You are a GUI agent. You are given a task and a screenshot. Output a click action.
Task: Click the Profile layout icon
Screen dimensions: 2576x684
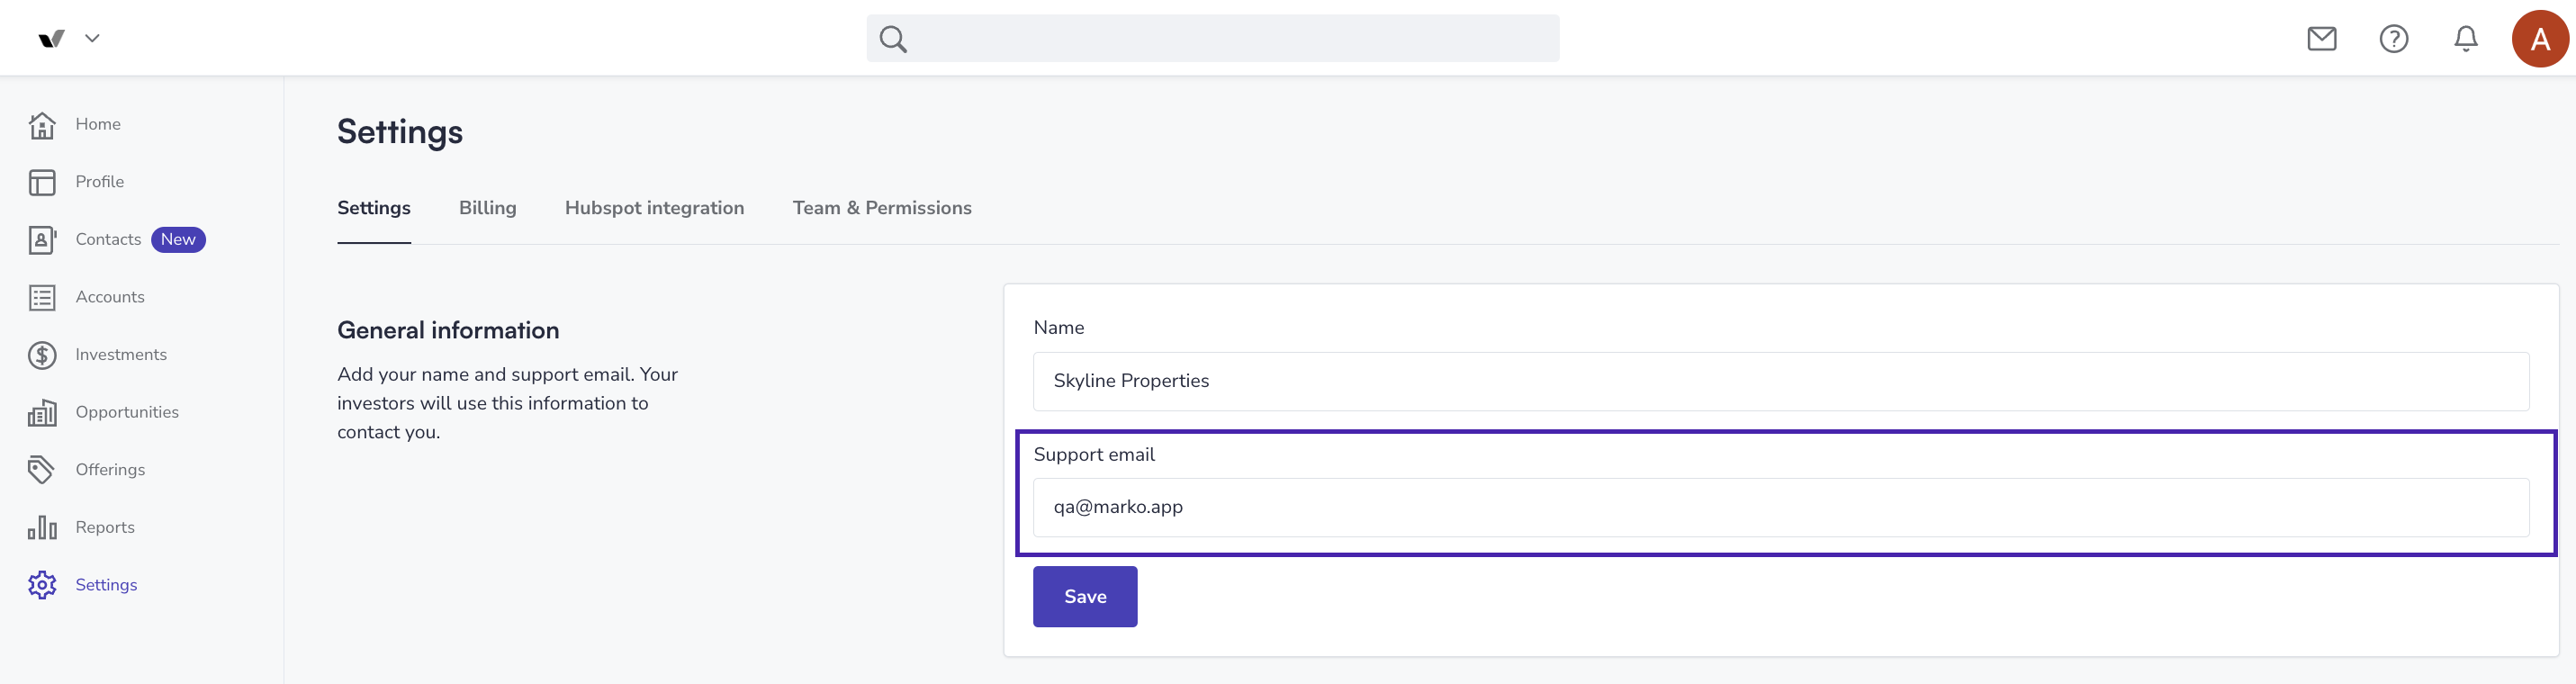tap(42, 182)
